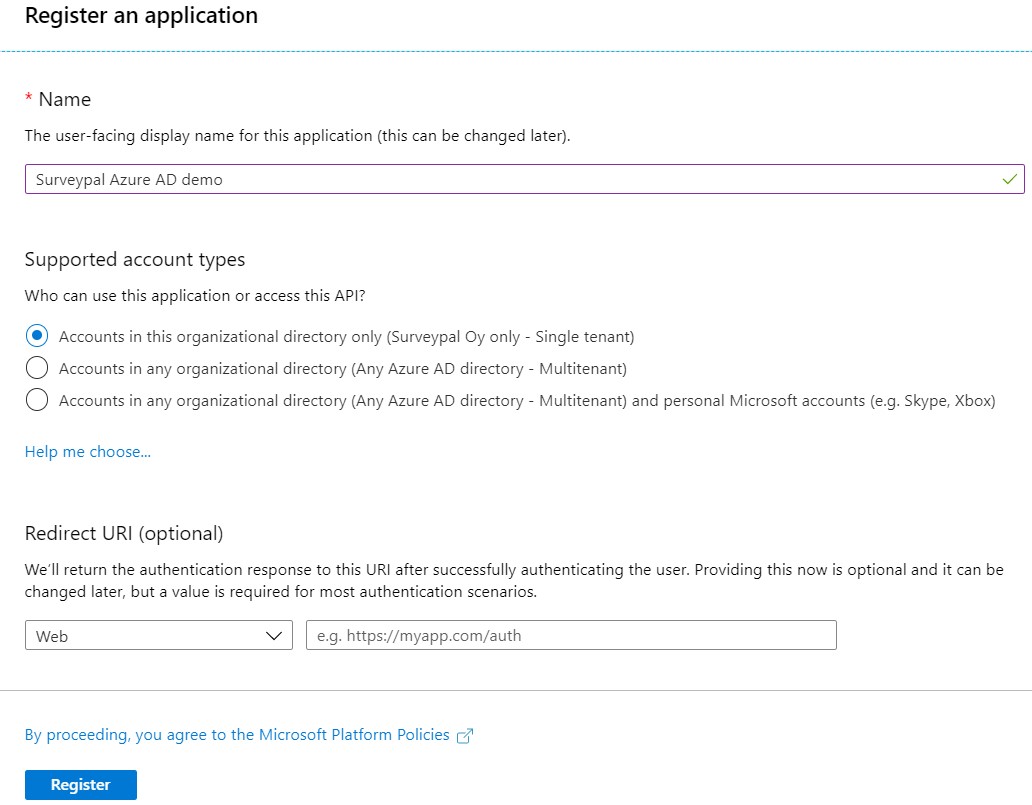
Task: Click the blue Register button
Action: (81, 785)
